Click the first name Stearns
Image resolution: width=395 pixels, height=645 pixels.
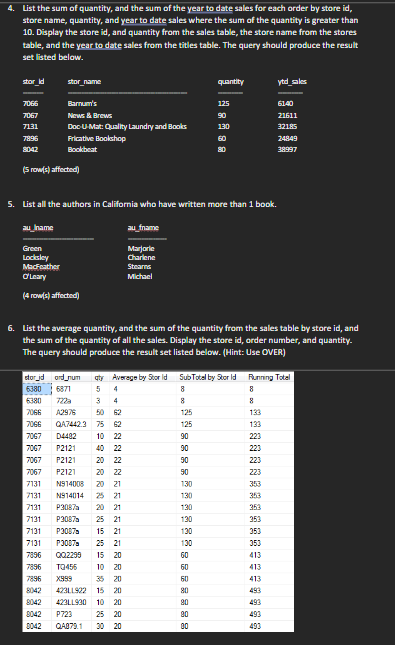139,267
